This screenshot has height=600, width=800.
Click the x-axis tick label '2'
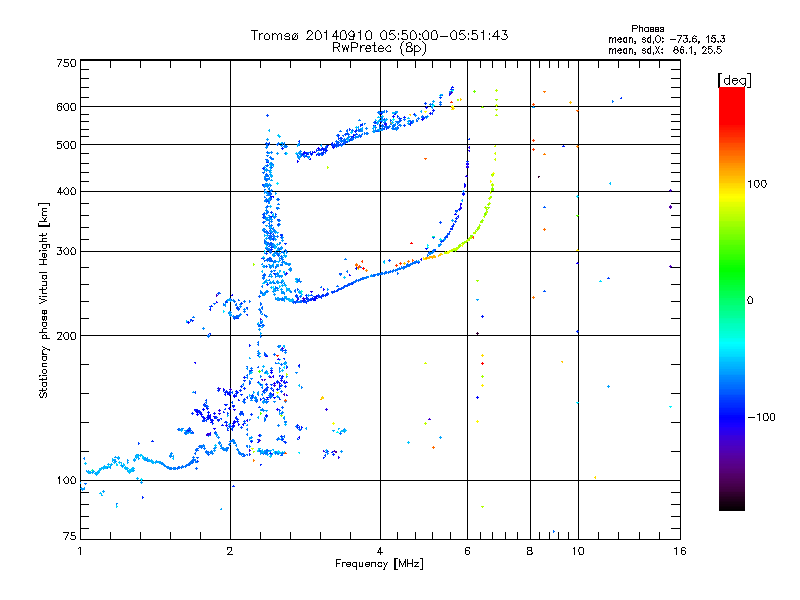(x=230, y=551)
